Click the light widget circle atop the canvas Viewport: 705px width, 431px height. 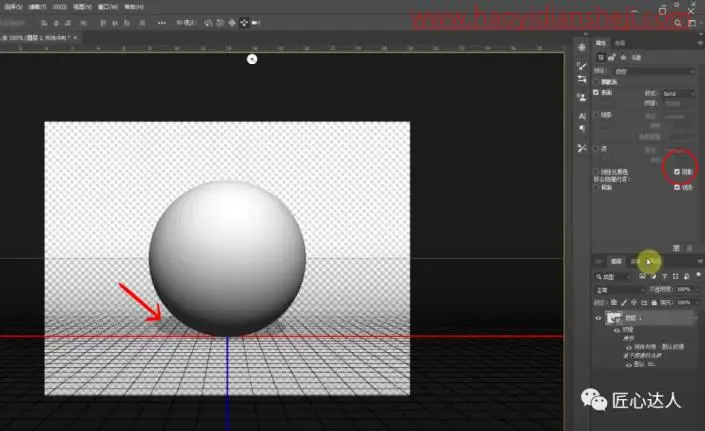tap(252, 59)
